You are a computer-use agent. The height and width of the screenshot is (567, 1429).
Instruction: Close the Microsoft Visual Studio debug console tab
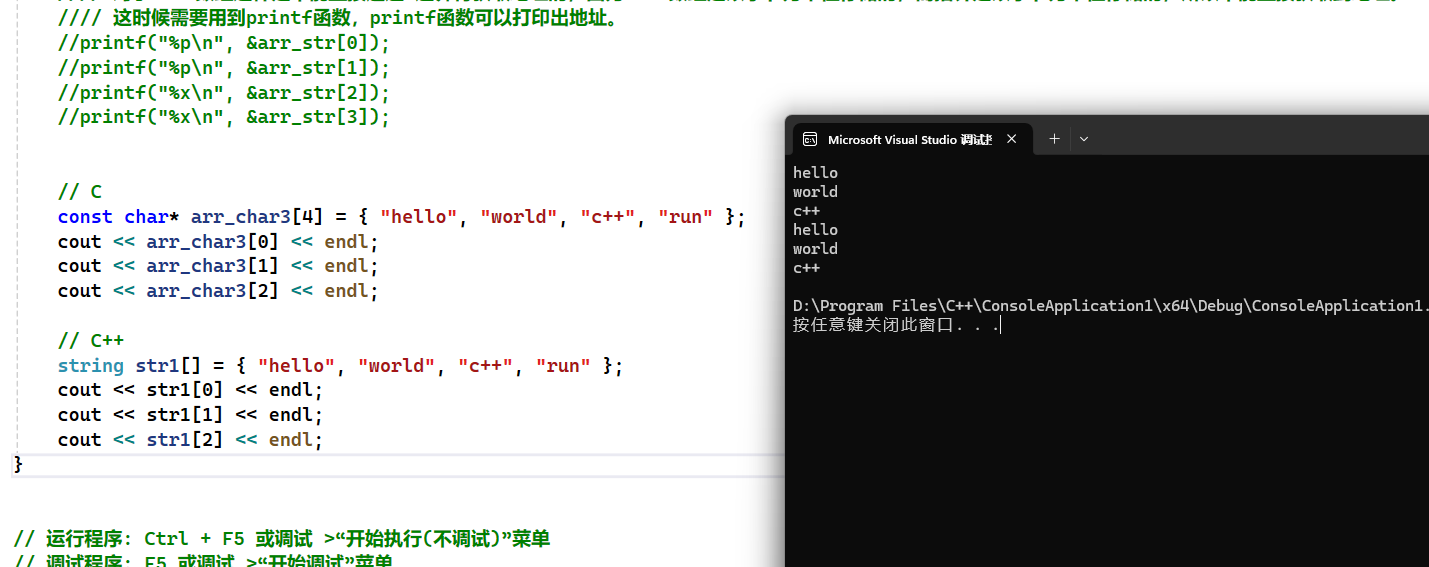[x=1011, y=139]
